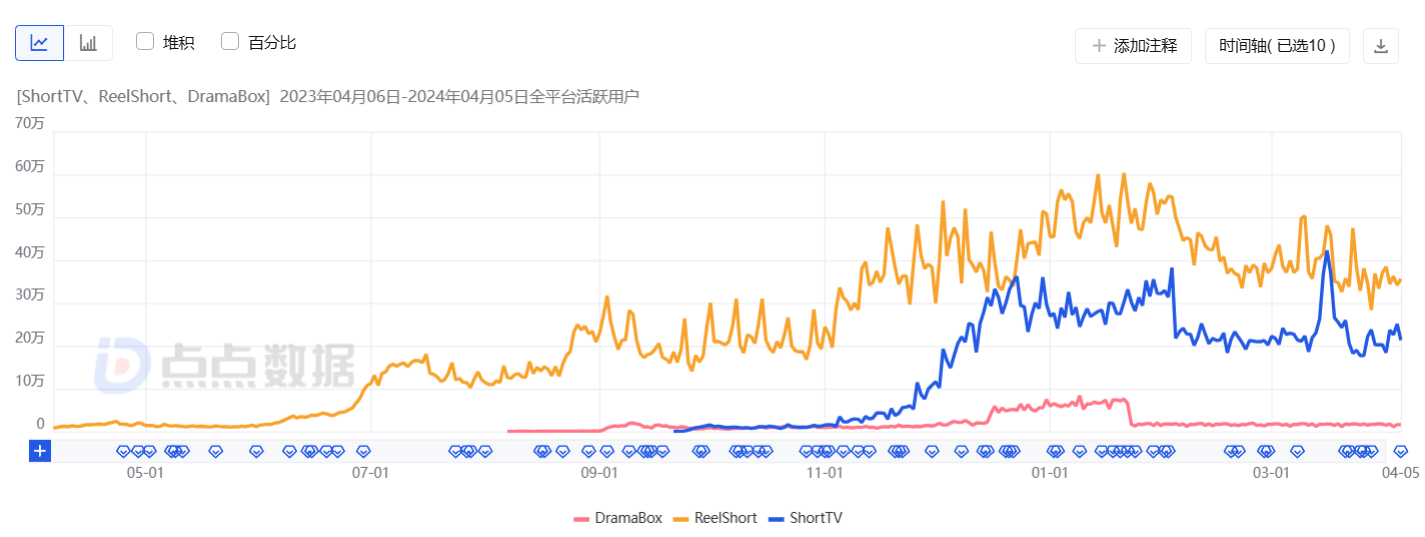This screenshot has height=537, width=1425.
Task: Toggle ReelShort series in legend
Action: [x=722, y=518]
